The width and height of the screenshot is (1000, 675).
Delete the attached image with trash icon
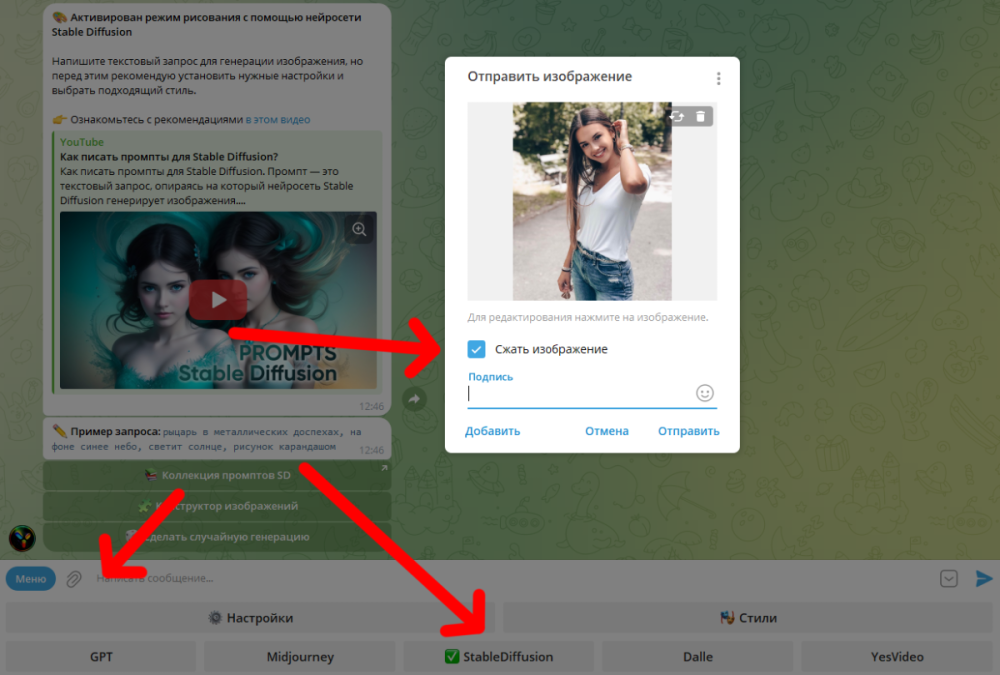coord(700,117)
